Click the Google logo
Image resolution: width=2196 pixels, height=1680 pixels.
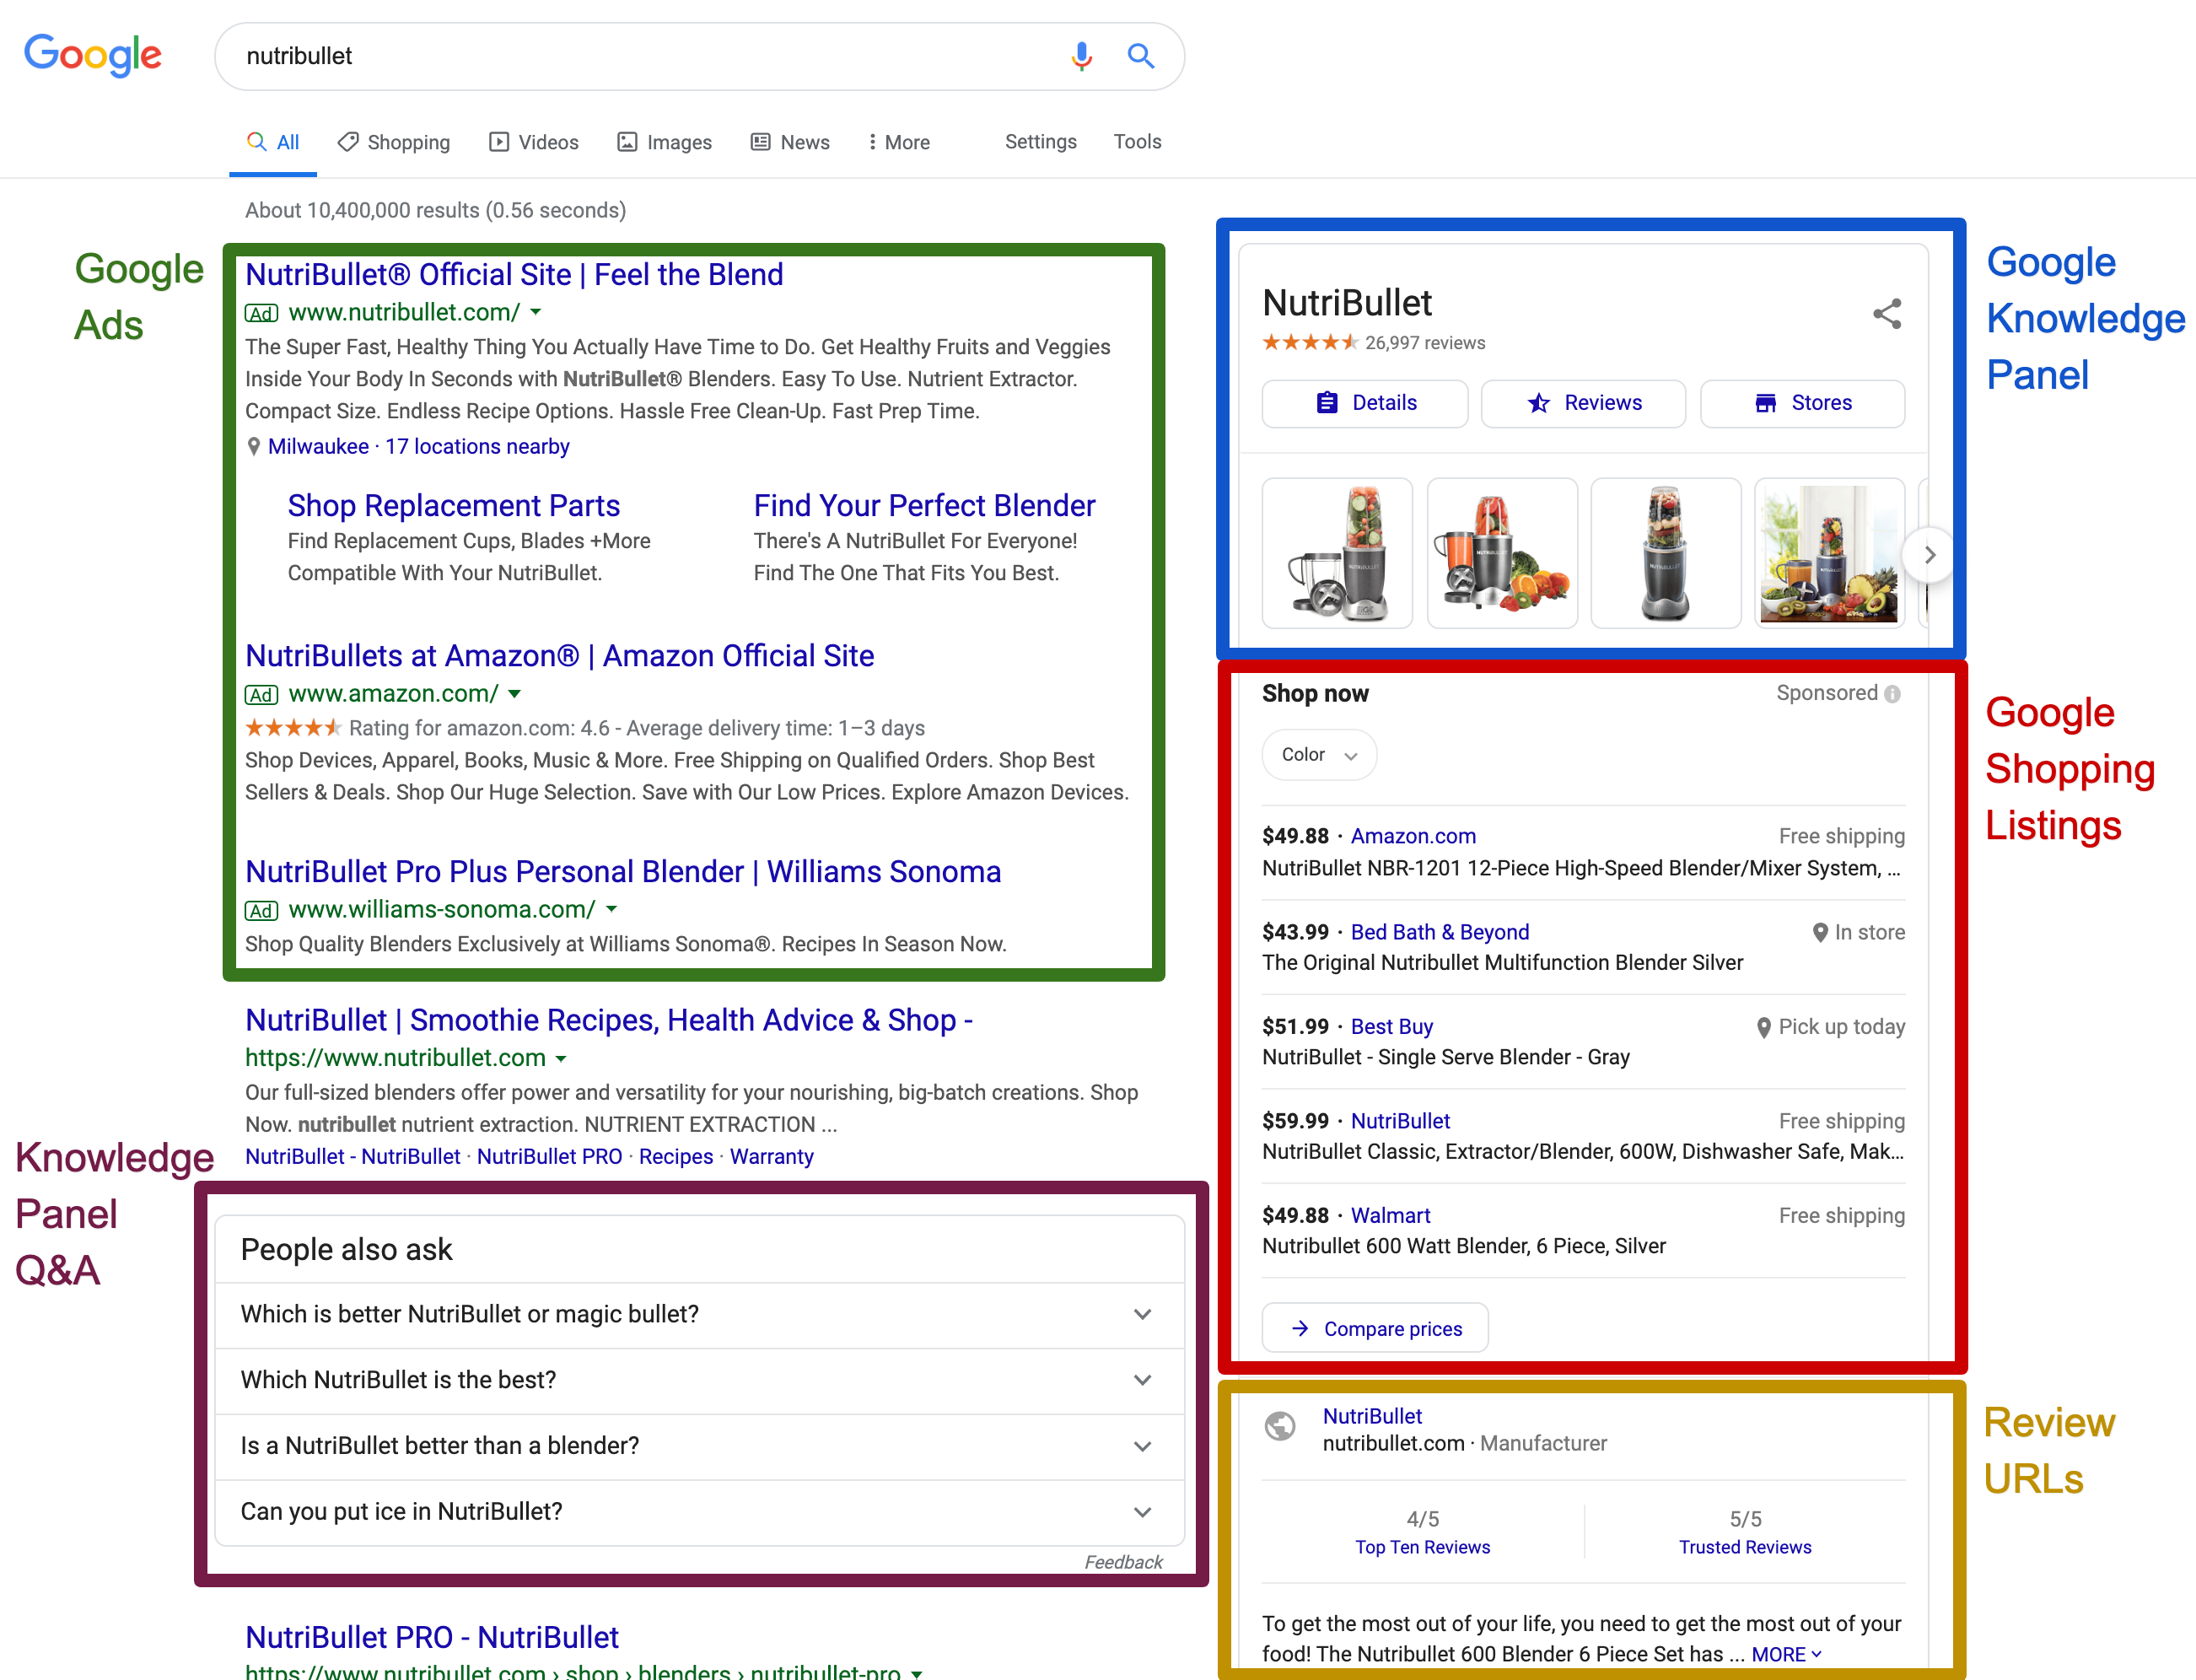pos(93,55)
